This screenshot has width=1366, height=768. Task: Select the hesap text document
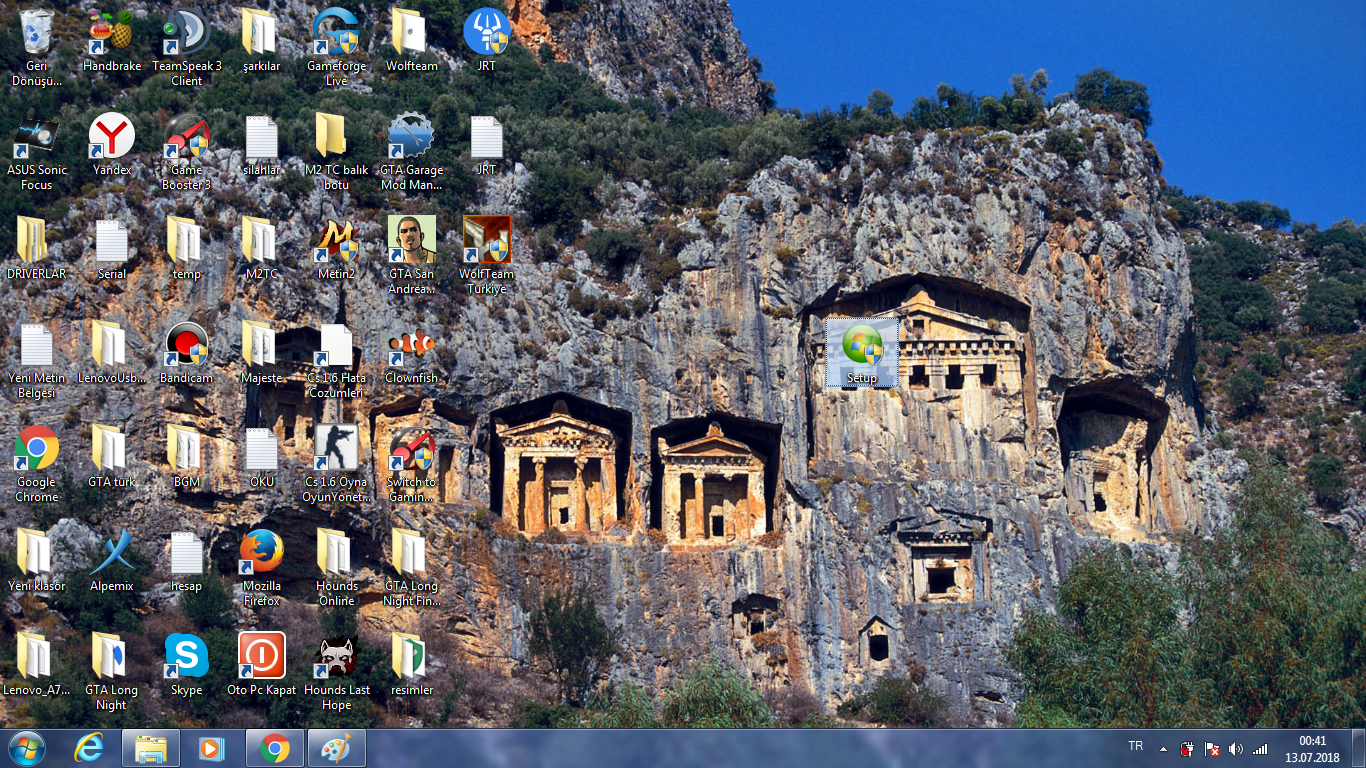[187, 561]
